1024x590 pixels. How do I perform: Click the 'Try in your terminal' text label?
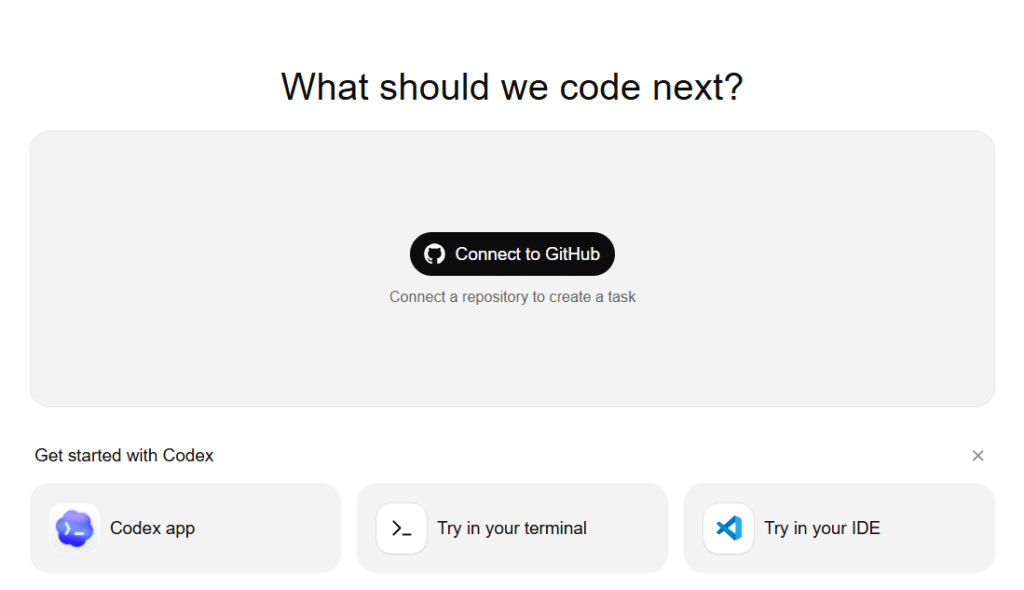512,528
